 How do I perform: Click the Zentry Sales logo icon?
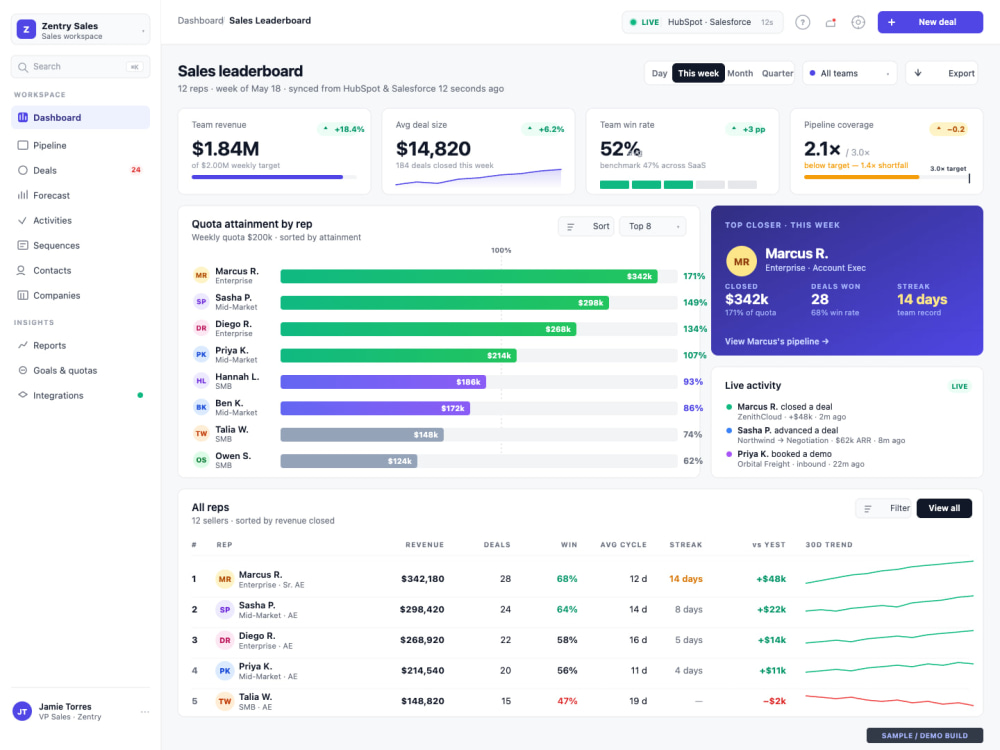point(26,29)
